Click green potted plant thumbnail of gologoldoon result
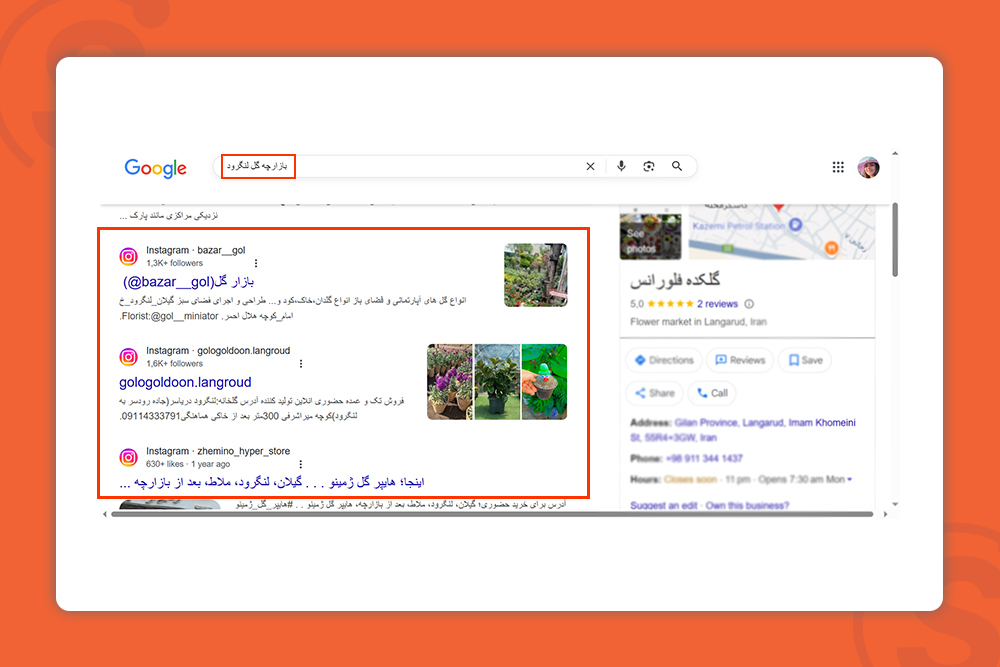The width and height of the screenshot is (1000, 667). (x=497, y=382)
